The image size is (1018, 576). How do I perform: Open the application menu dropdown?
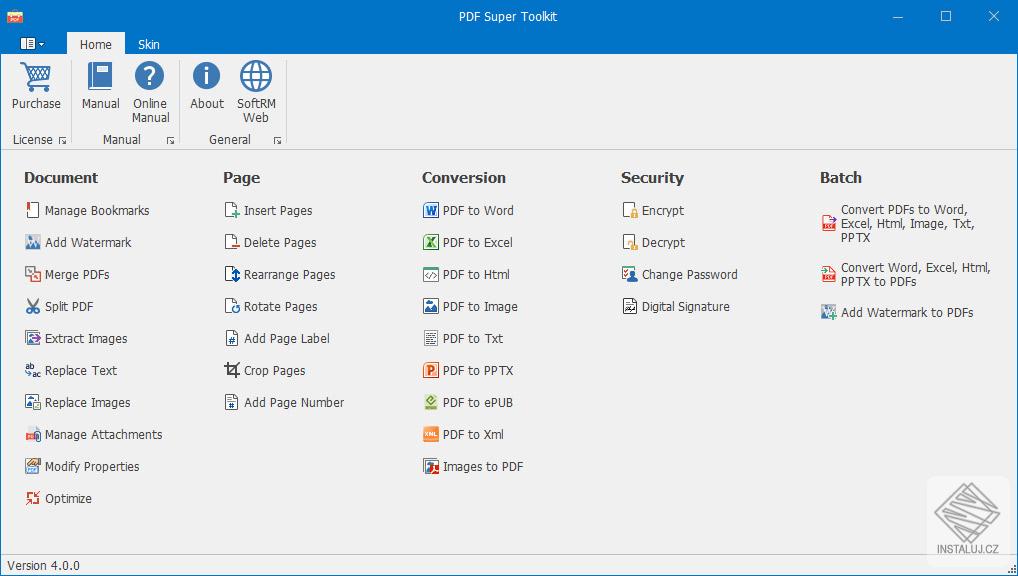pos(30,43)
